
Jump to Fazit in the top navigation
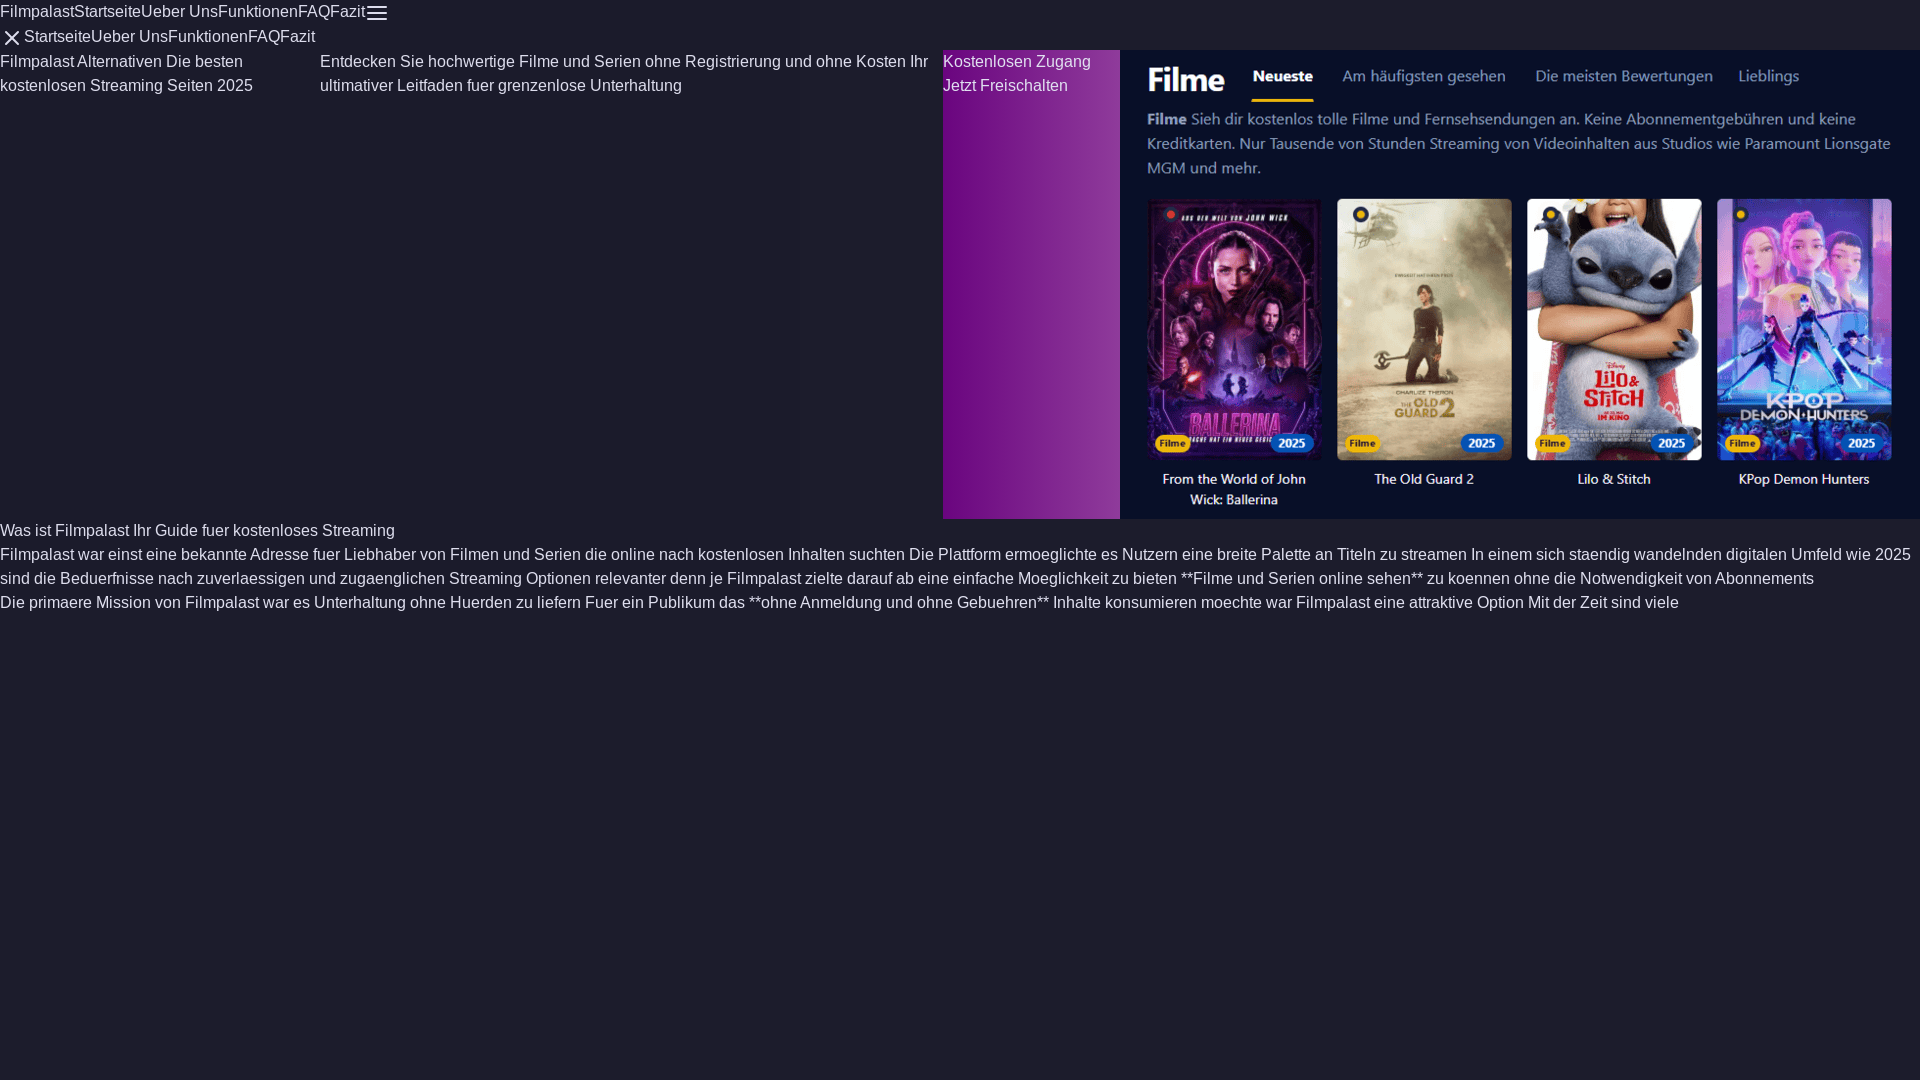click(x=348, y=12)
